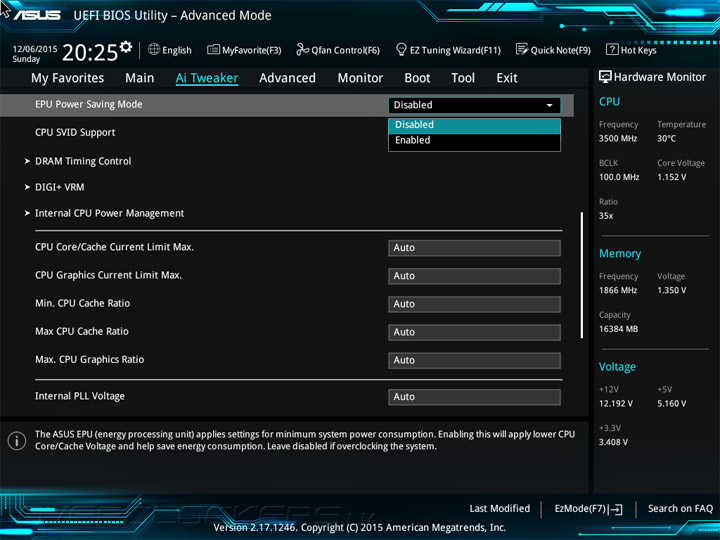Click the vertical scrollbar in the settings list
The image size is (720, 540).
(x=581, y=275)
